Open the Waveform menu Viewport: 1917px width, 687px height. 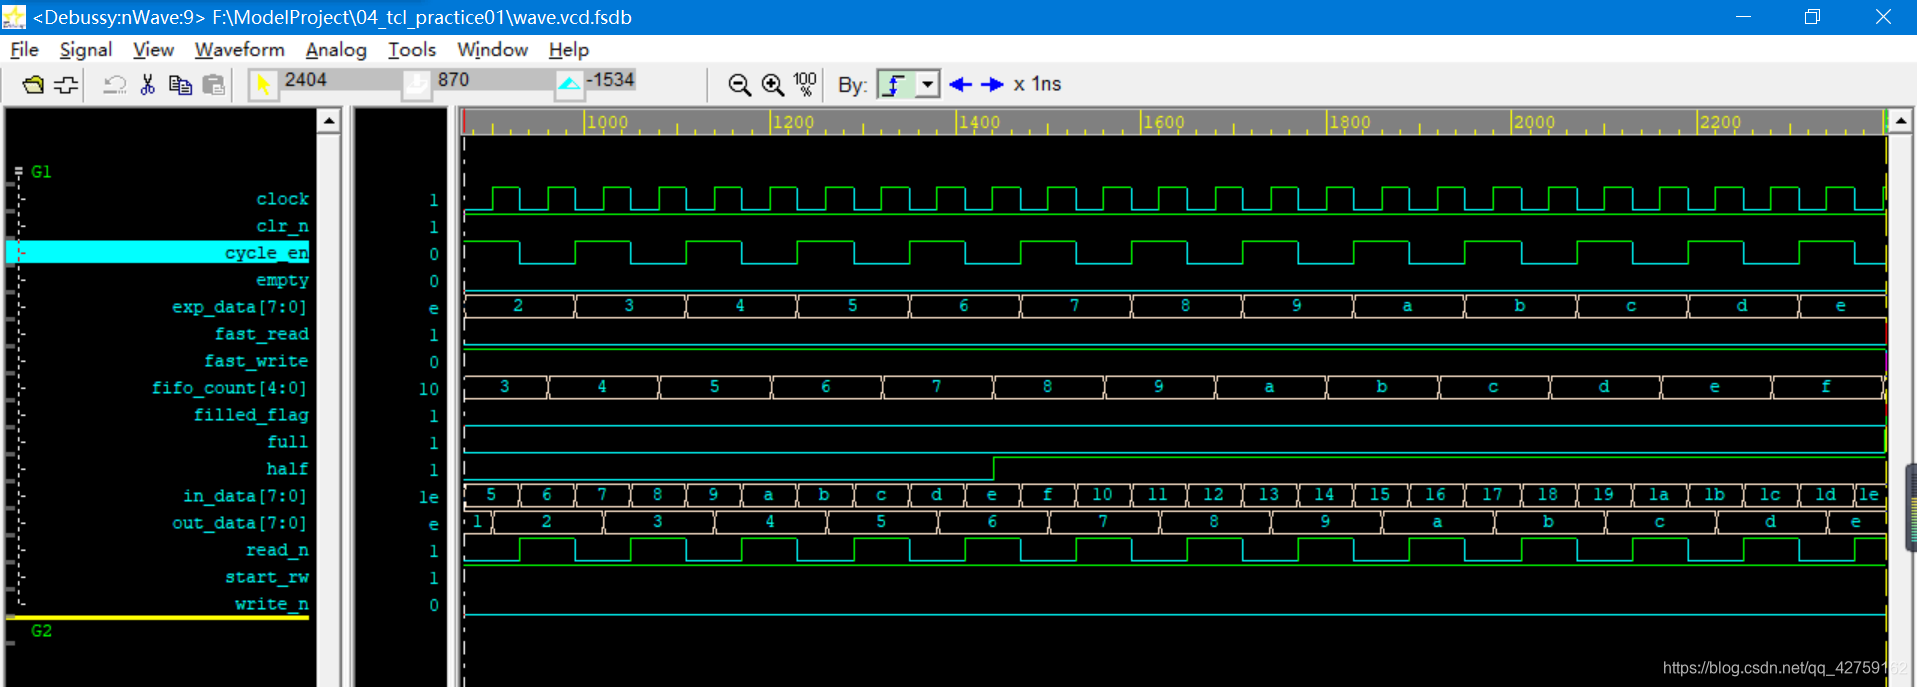[239, 49]
